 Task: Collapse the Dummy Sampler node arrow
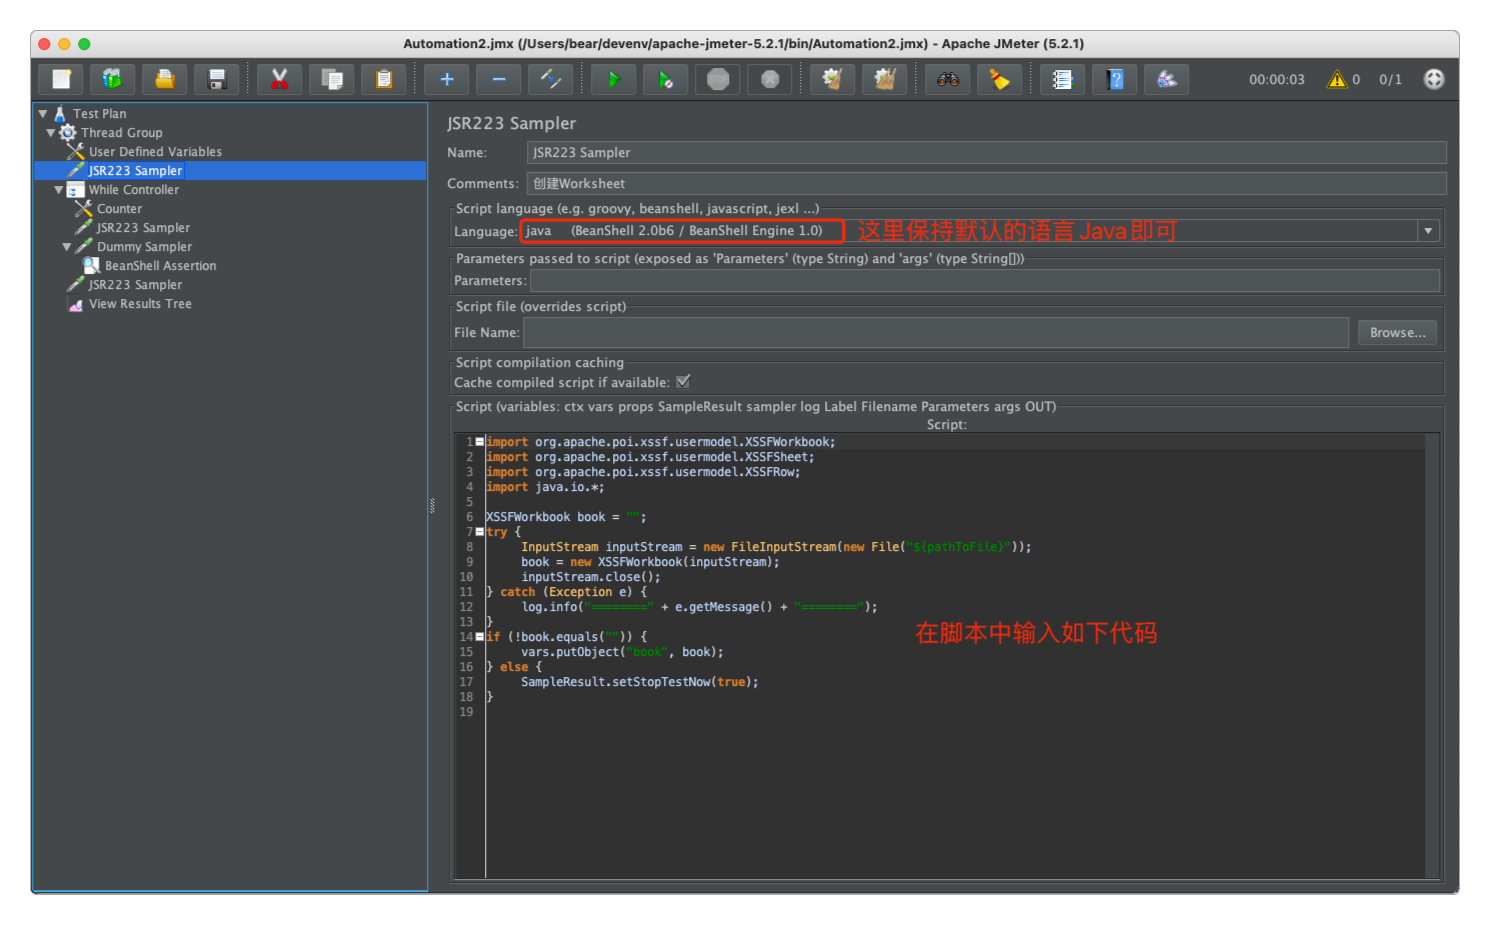(x=67, y=247)
